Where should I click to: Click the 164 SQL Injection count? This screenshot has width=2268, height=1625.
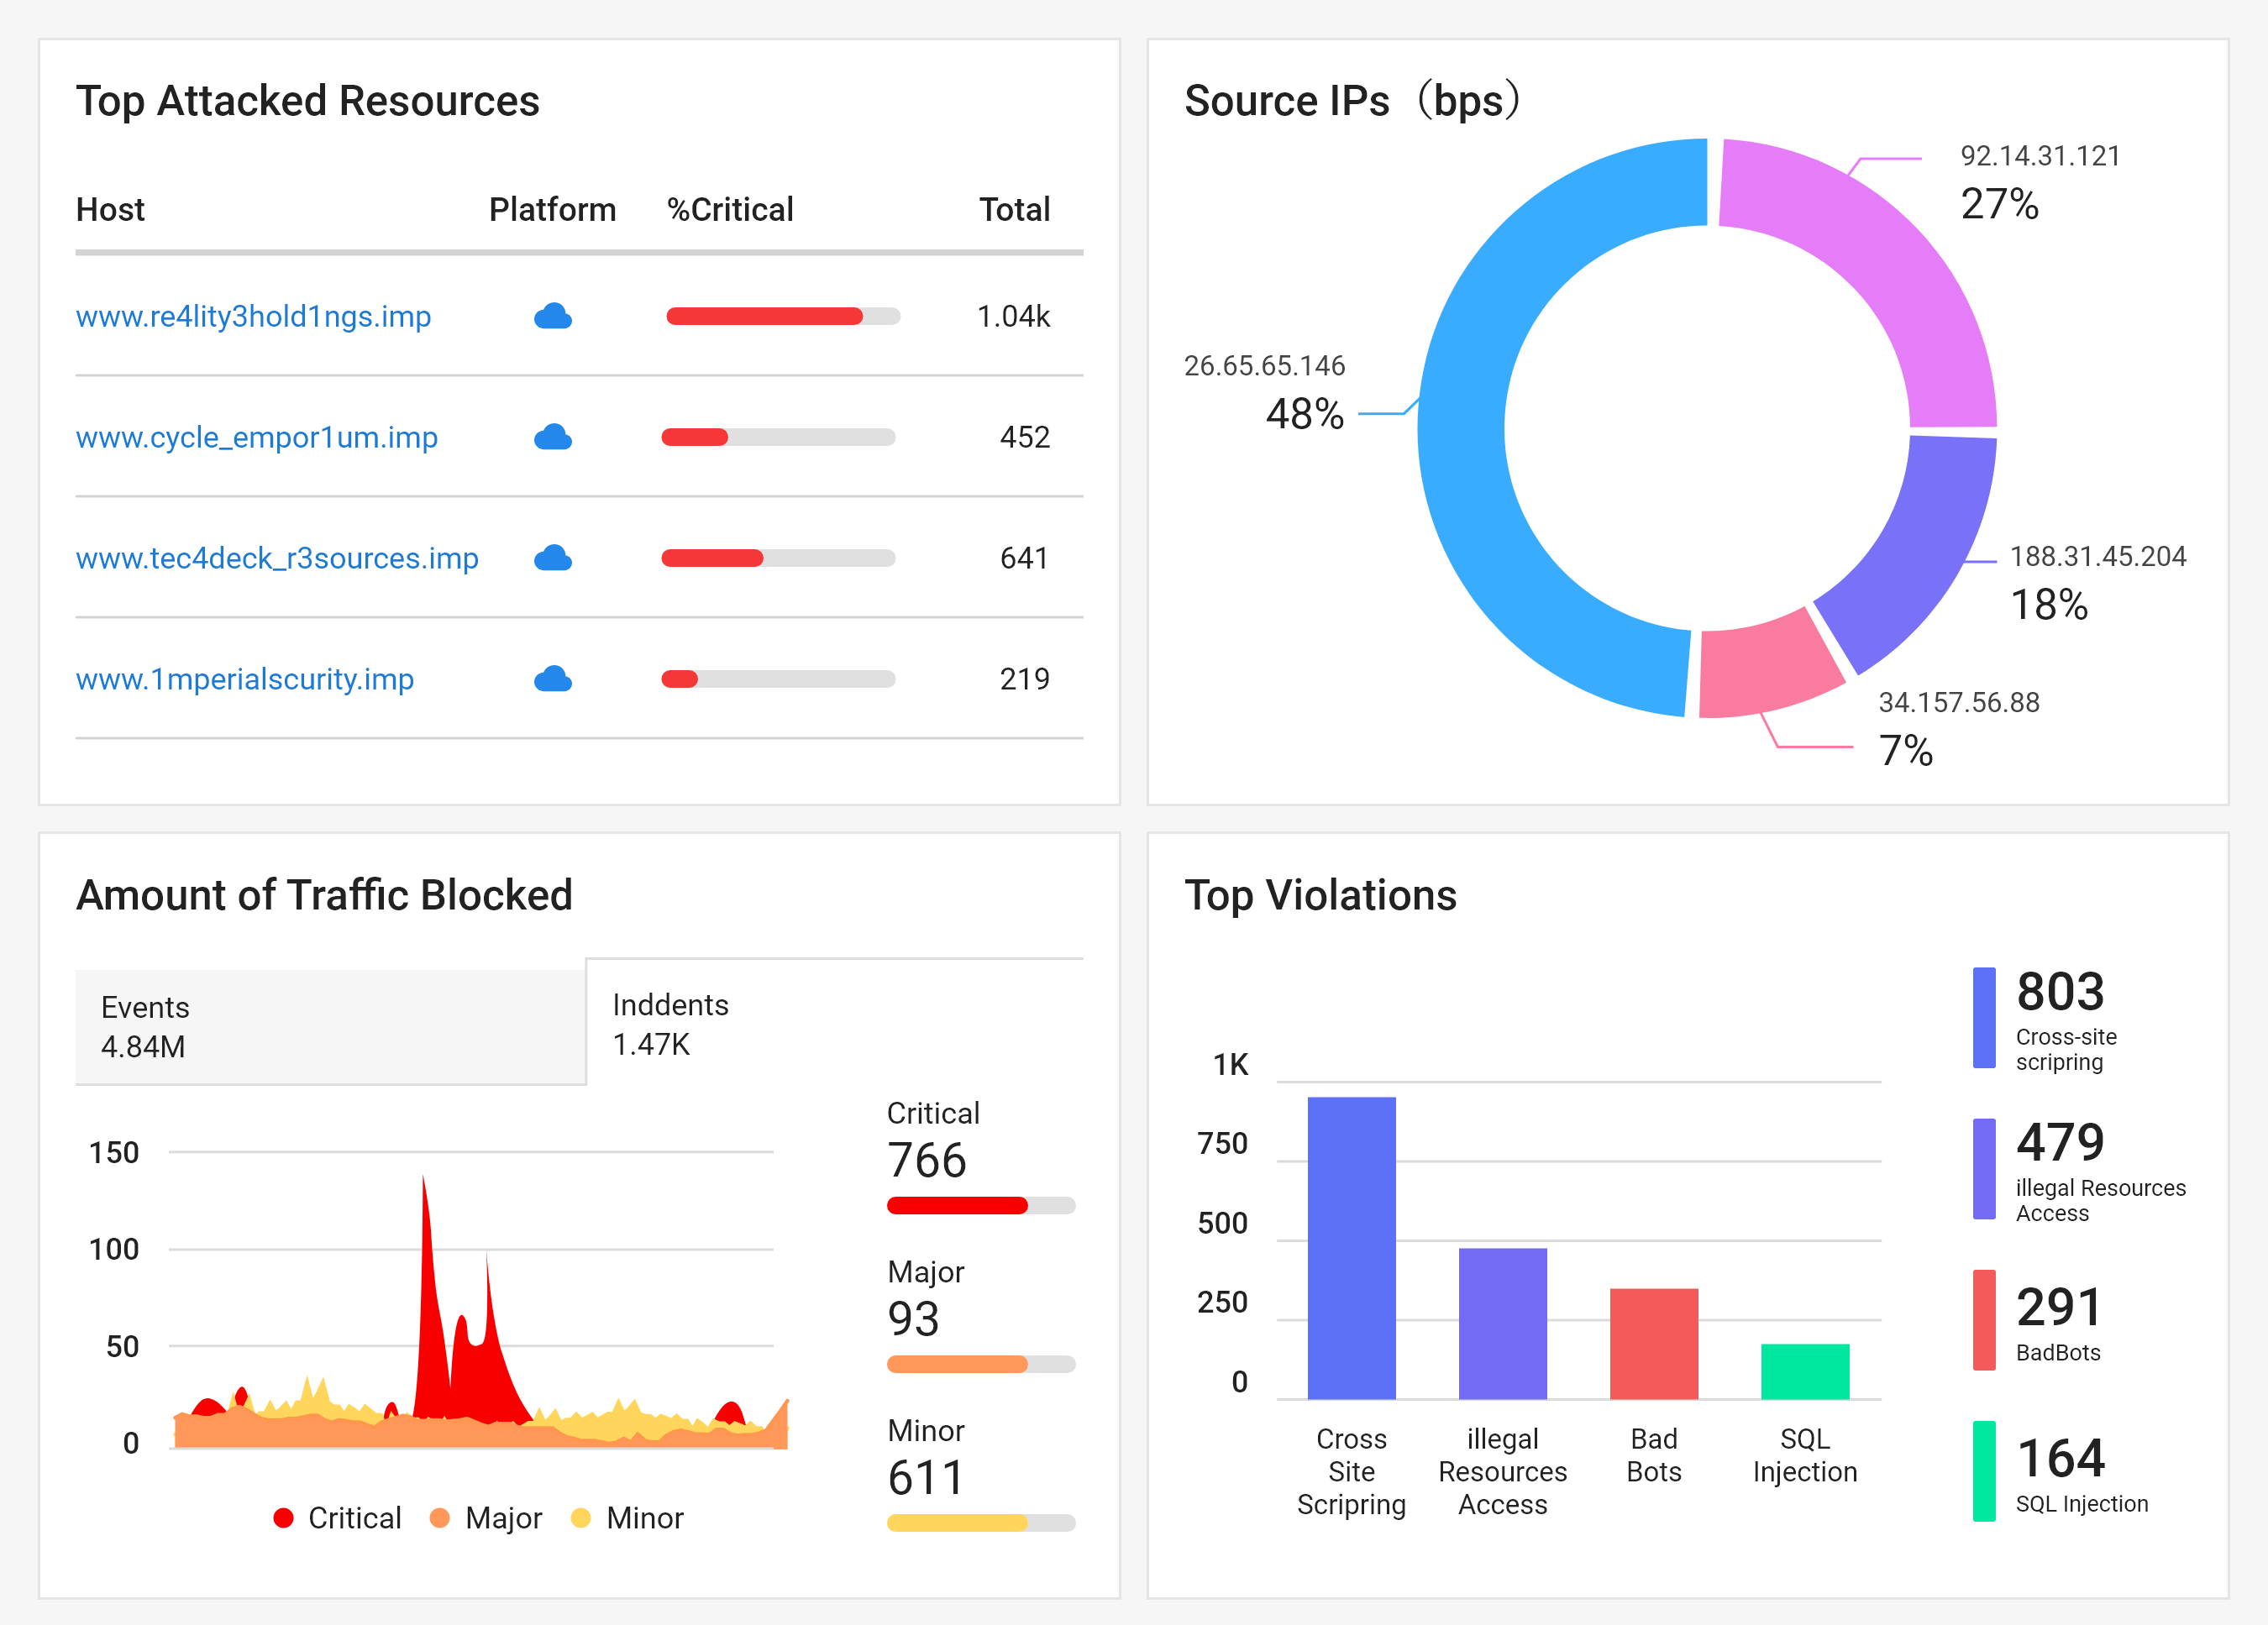(x=2060, y=1458)
